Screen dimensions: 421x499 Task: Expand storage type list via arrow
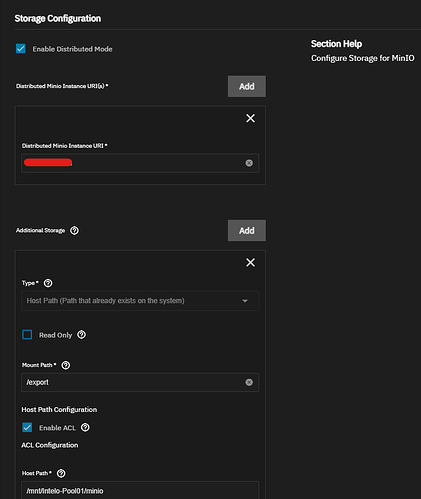click(245, 301)
